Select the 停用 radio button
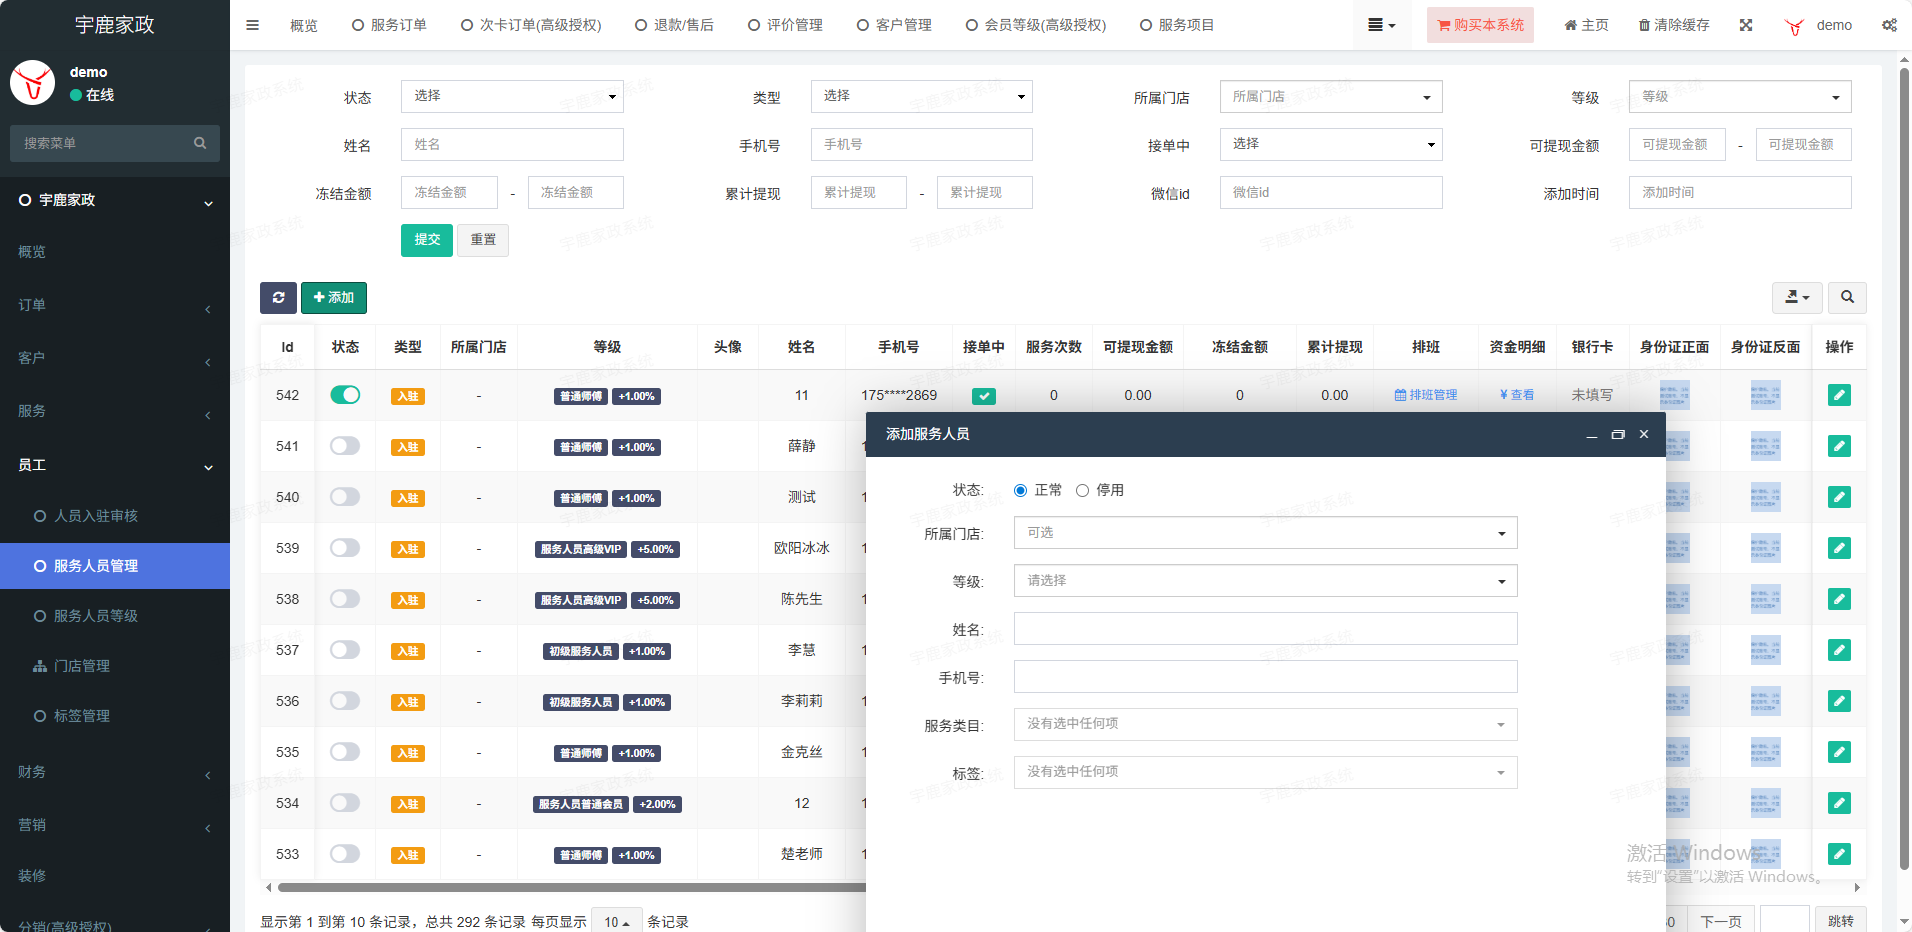Screen dimensions: 1912x932 coord(1082,490)
